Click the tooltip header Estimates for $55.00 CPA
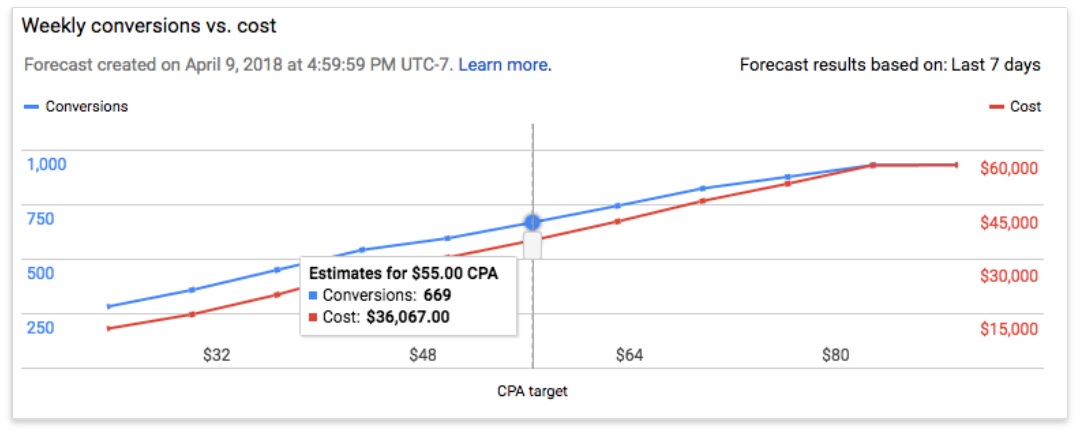 tap(403, 272)
